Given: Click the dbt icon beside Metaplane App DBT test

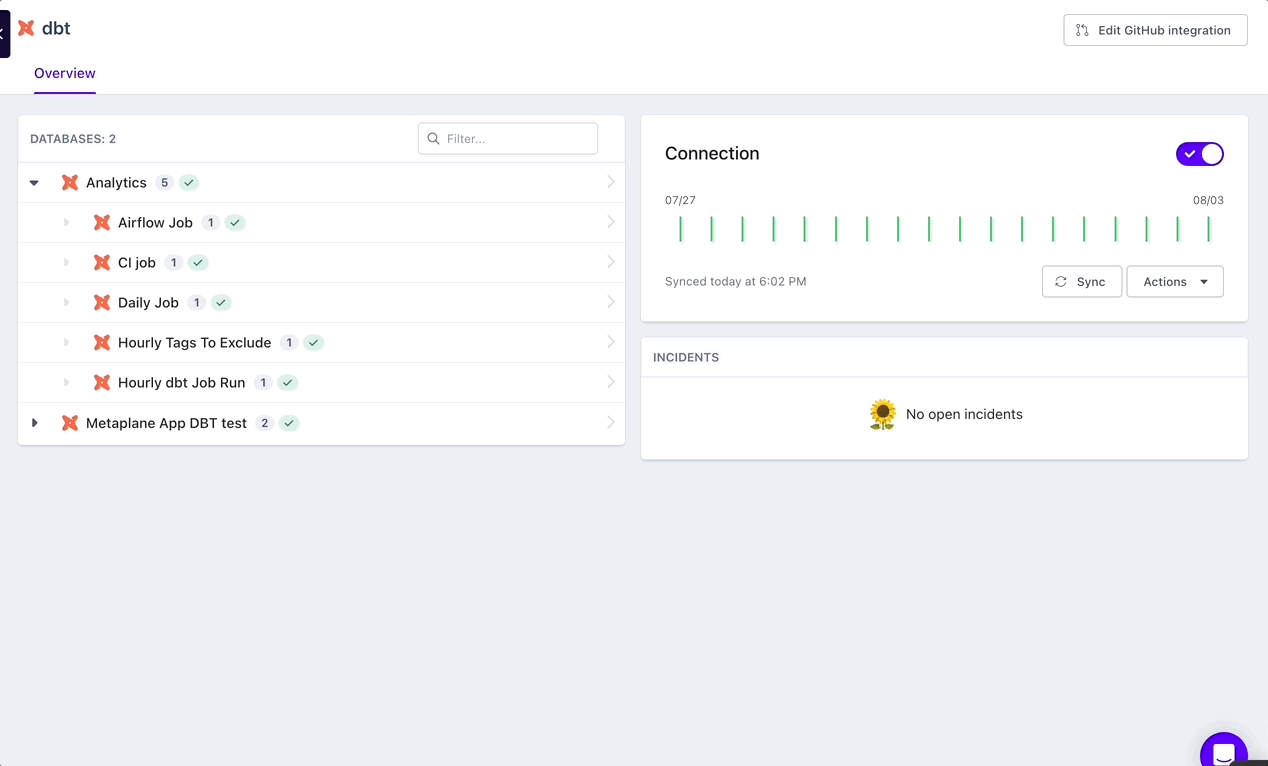Looking at the screenshot, I should tap(70, 423).
